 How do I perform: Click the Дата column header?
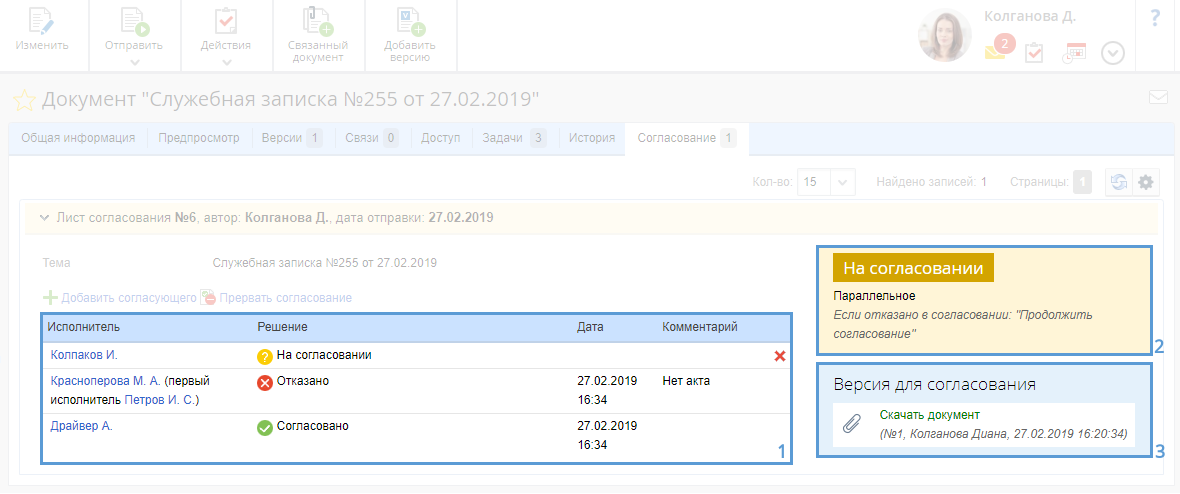590,327
